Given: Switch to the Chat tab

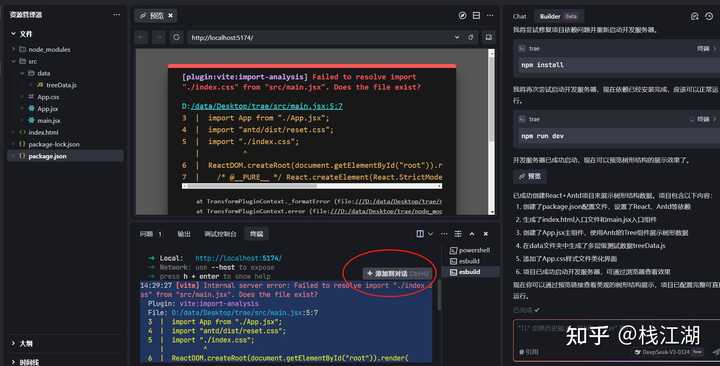Looking at the screenshot, I should pos(519,16).
